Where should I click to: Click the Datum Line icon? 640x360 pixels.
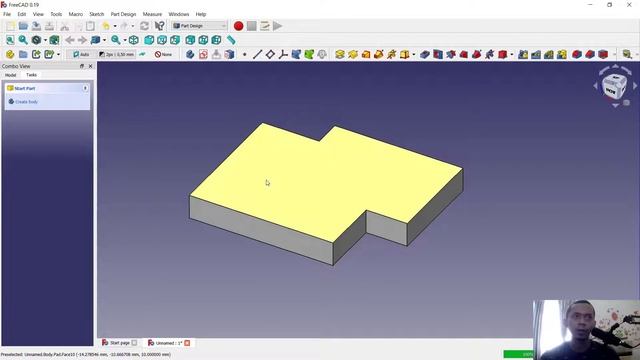pos(257,54)
